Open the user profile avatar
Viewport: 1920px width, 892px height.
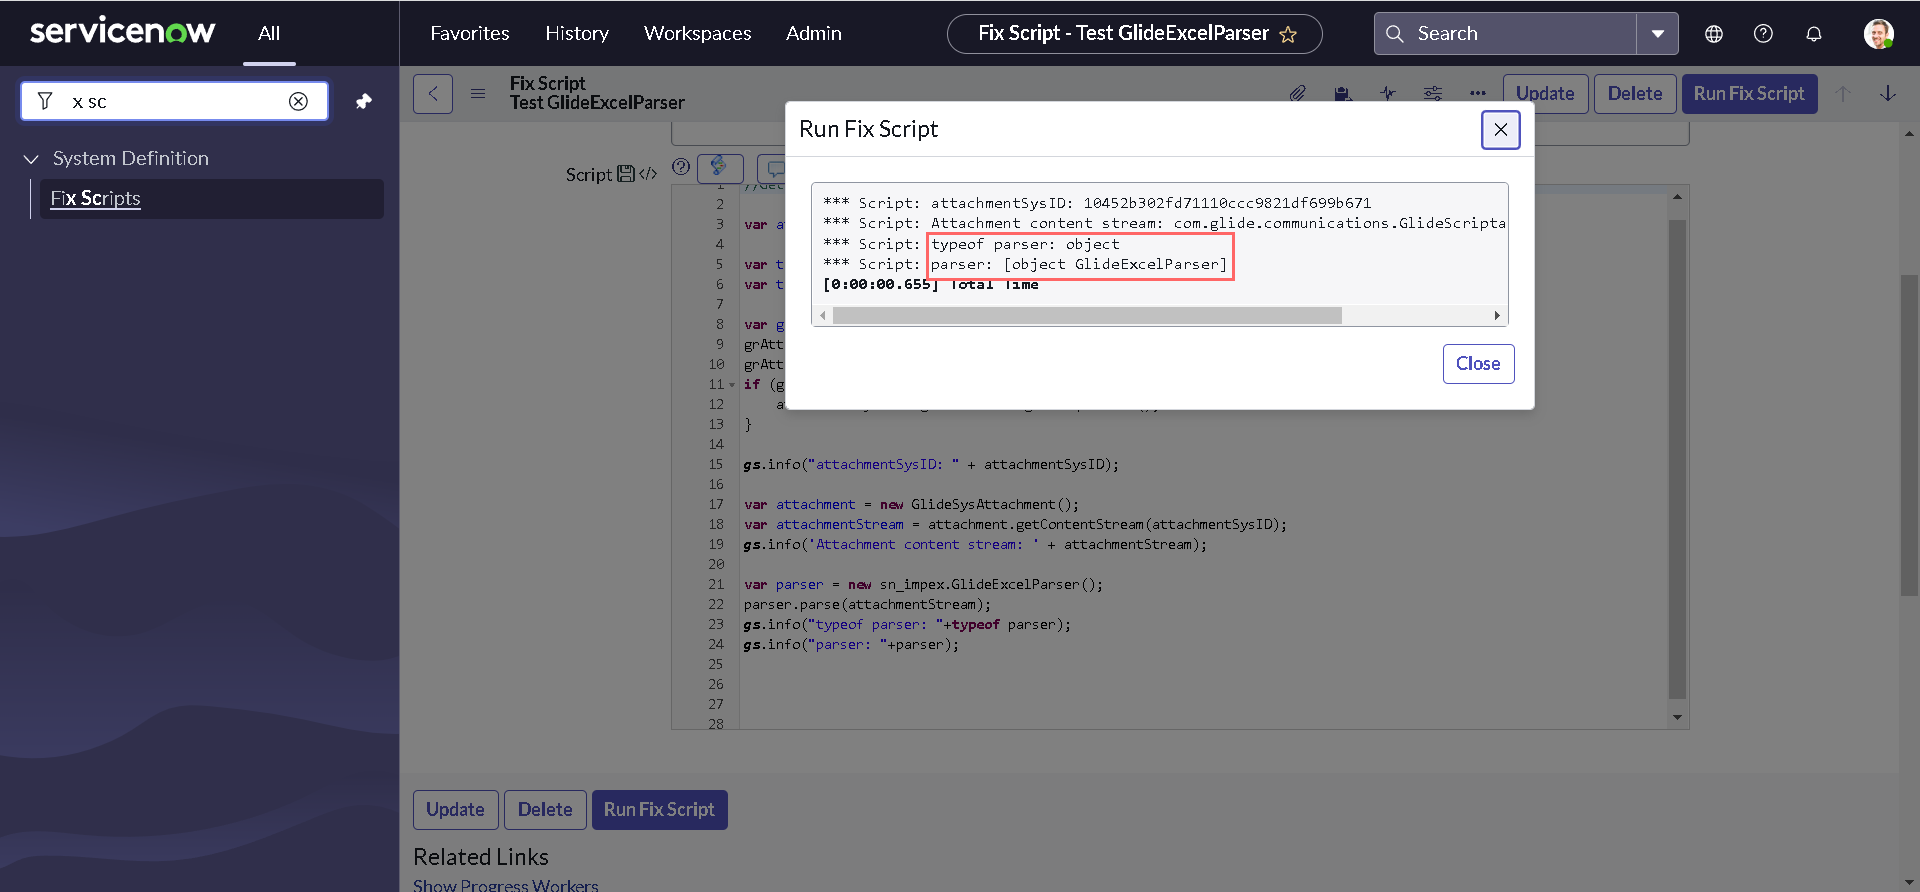(x=1878, y=34)
